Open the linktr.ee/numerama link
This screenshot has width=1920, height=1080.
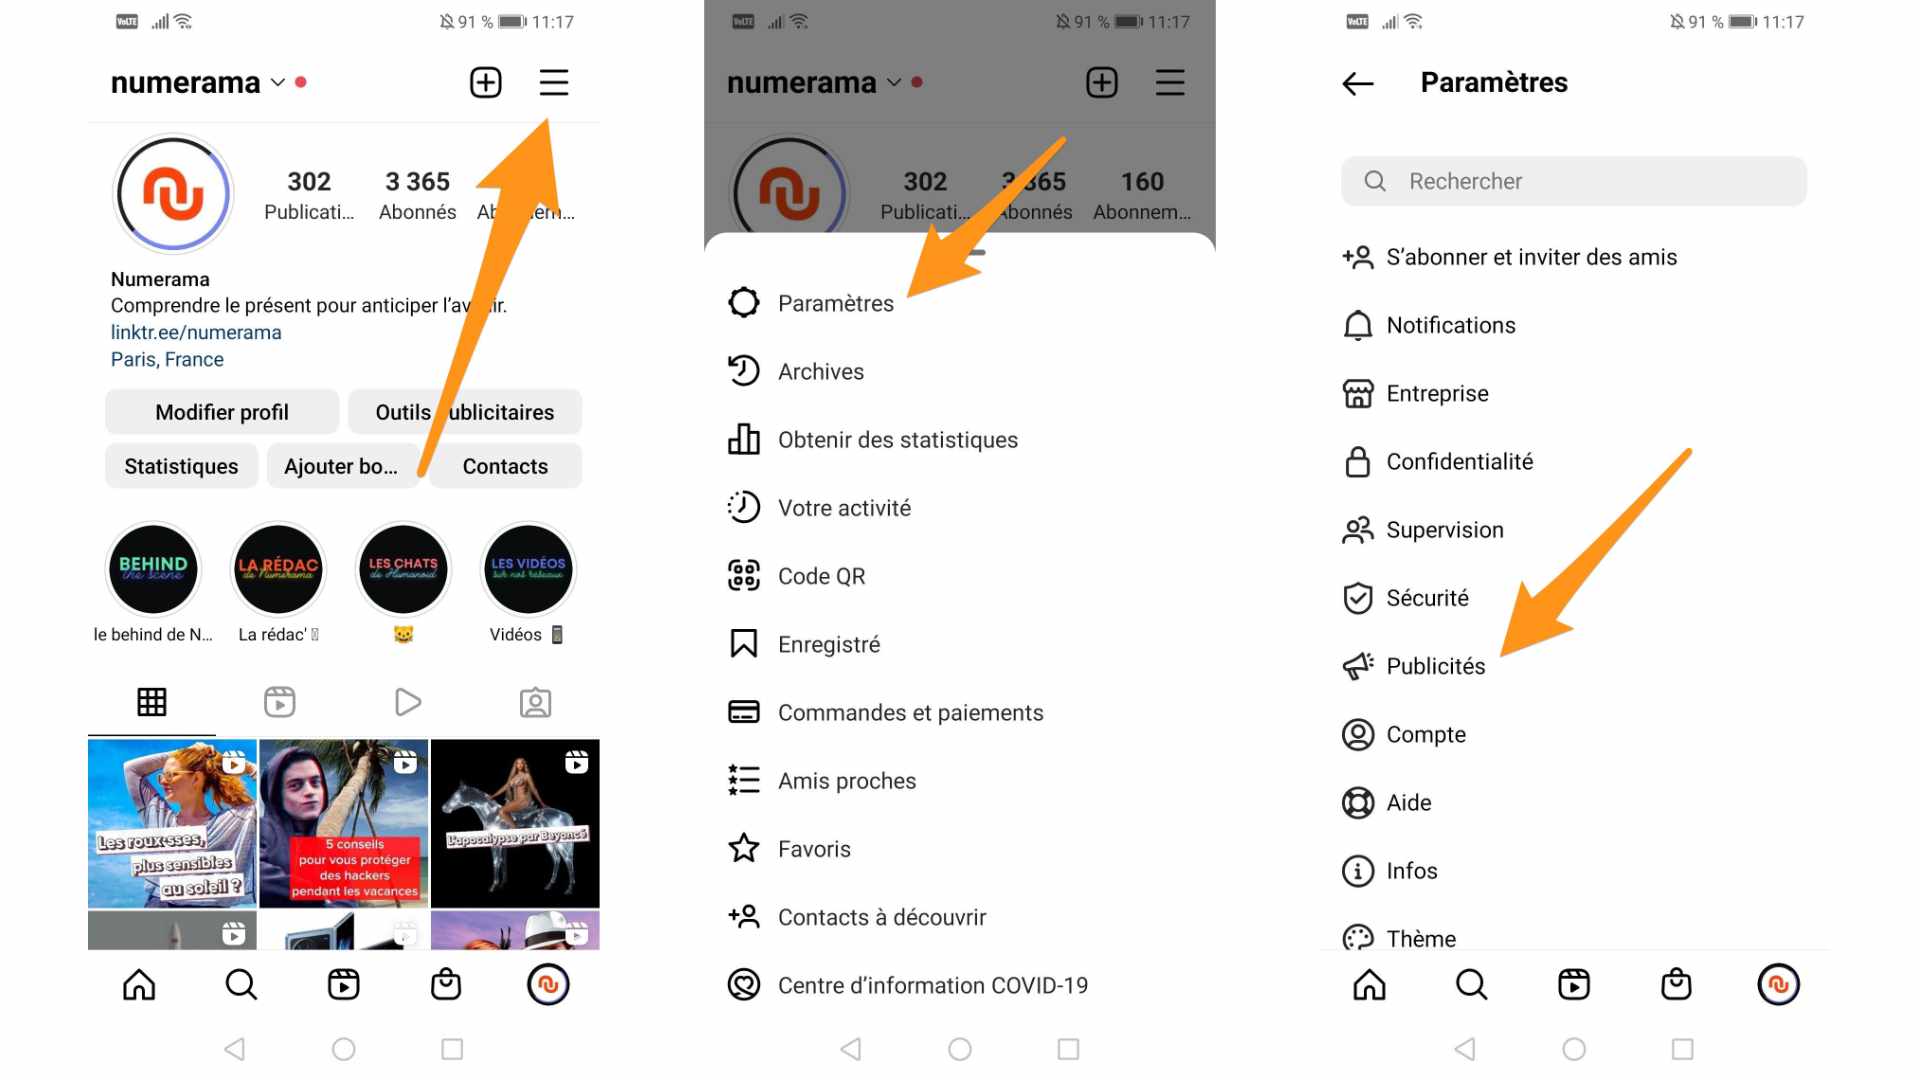[x=196, y=332]
